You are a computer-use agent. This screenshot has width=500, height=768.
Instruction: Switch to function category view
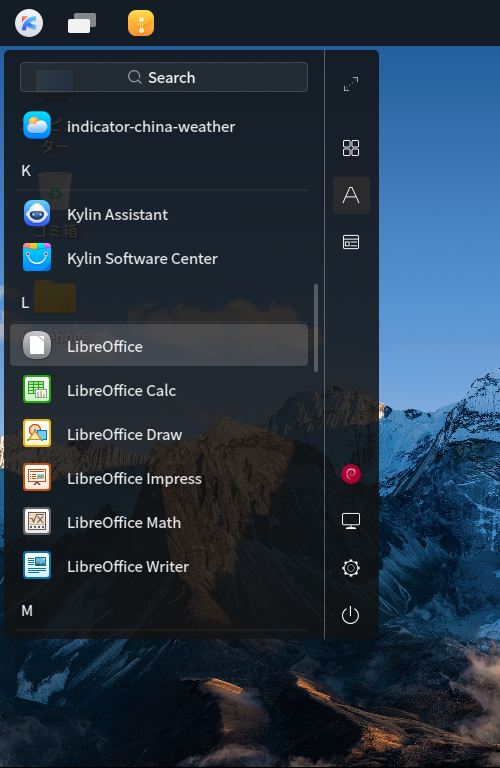351,242
